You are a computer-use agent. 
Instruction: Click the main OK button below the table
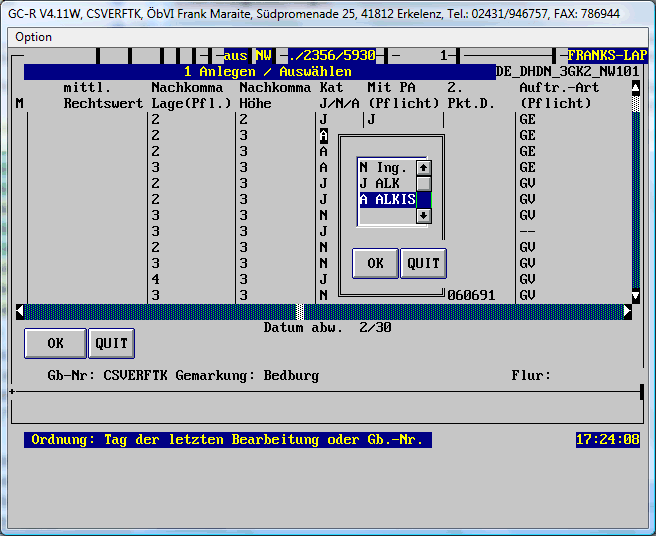tap(55, 344)
